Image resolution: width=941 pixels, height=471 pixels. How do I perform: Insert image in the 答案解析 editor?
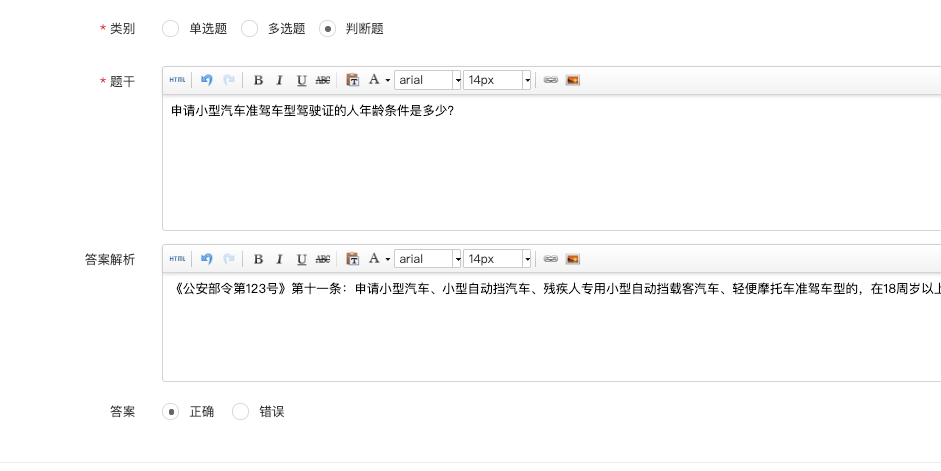tap(573, 259)
